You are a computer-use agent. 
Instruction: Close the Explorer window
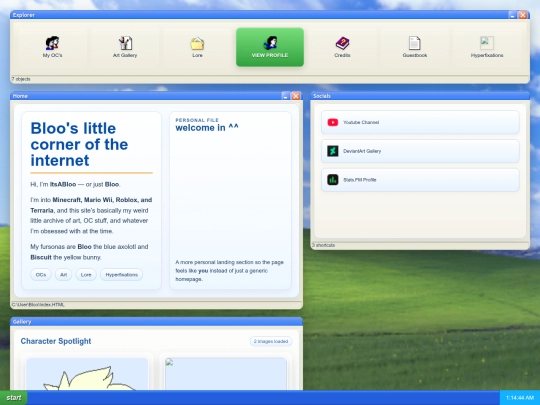523,15
